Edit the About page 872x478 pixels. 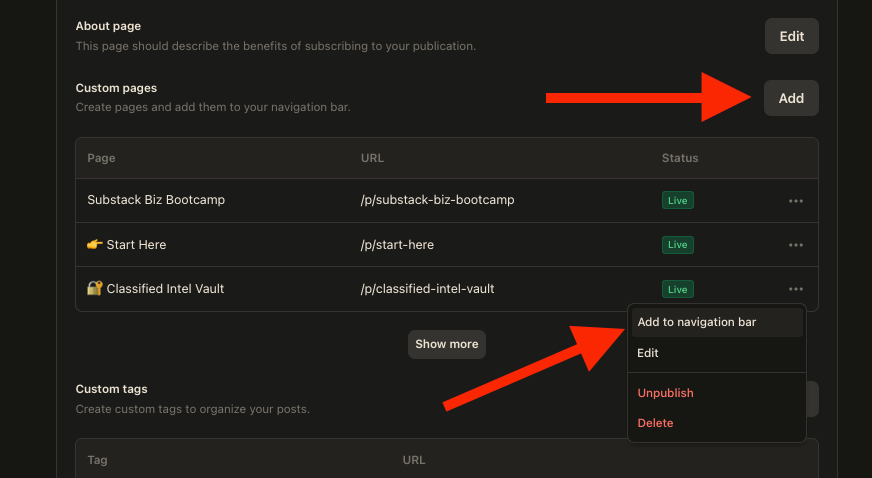tap(791, 36)
